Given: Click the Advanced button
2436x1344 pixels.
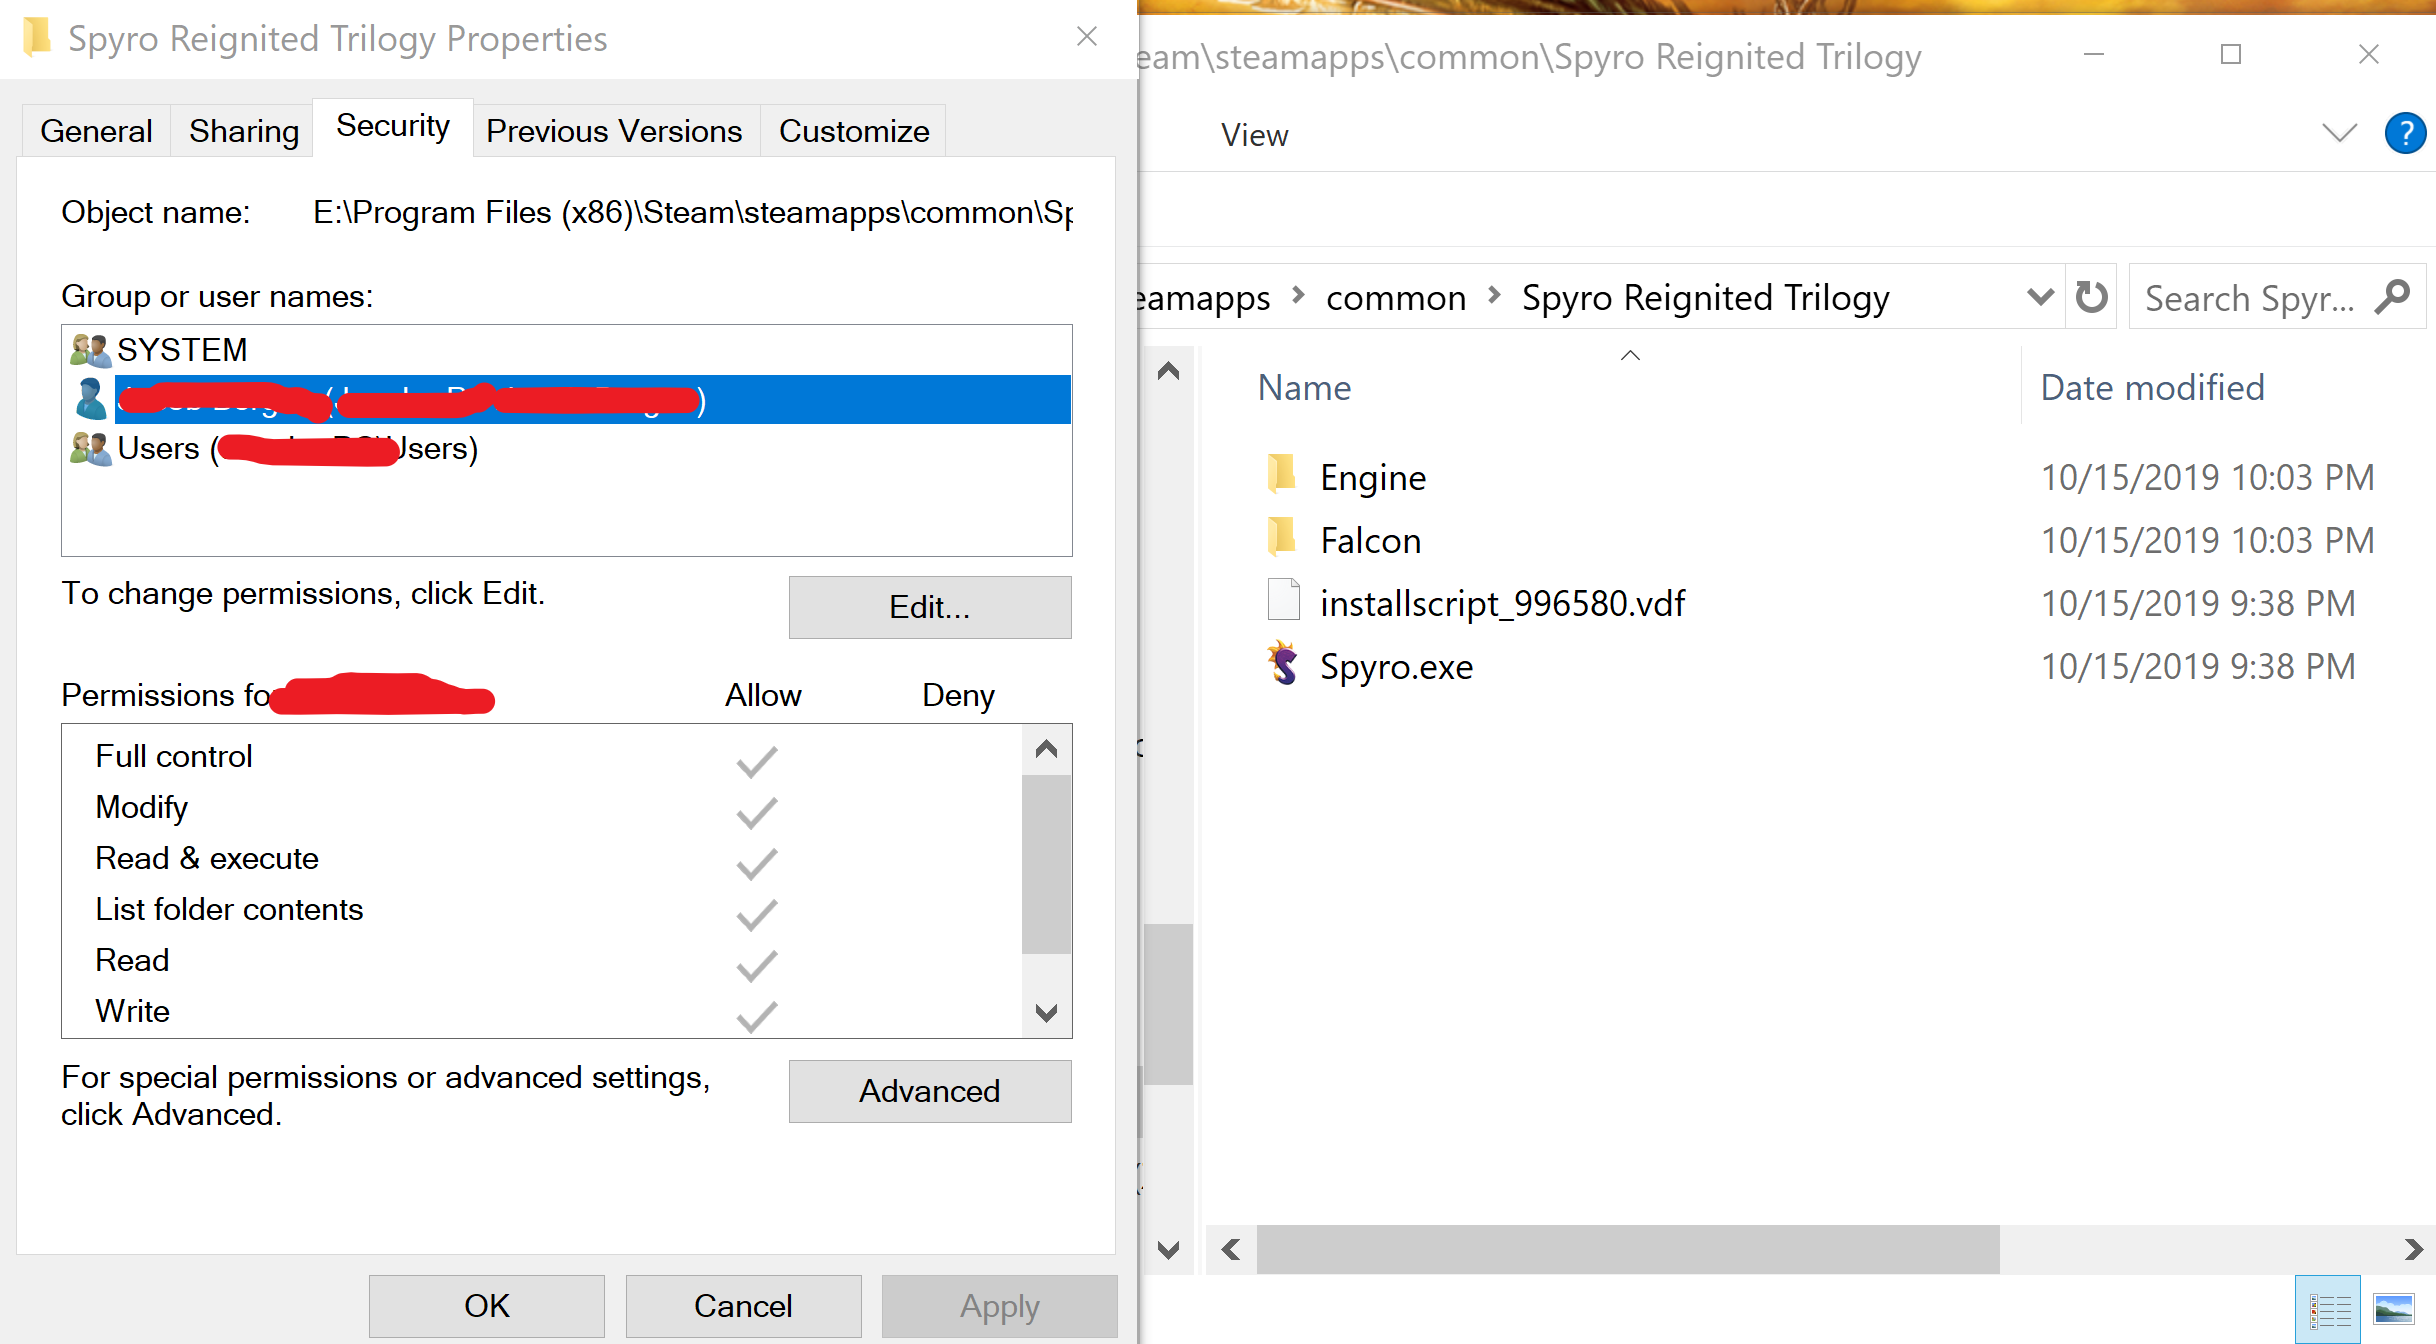Looking at the screenshot, I should click(x=929, y=1091).
